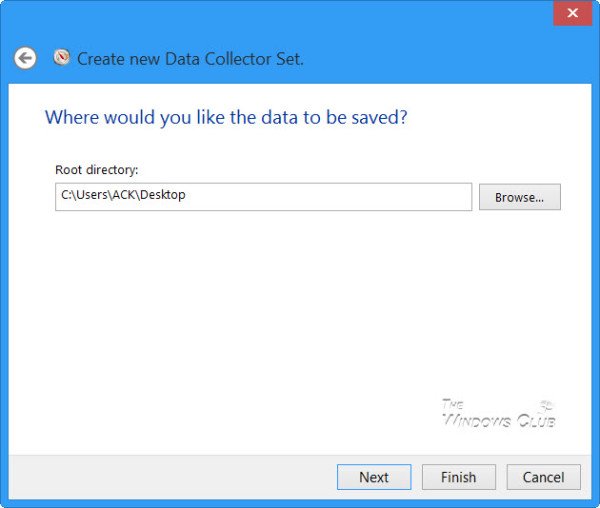600x508 pixels.
Task: Go back using the wizard's back arrow
Action: (x=25, y=59)
